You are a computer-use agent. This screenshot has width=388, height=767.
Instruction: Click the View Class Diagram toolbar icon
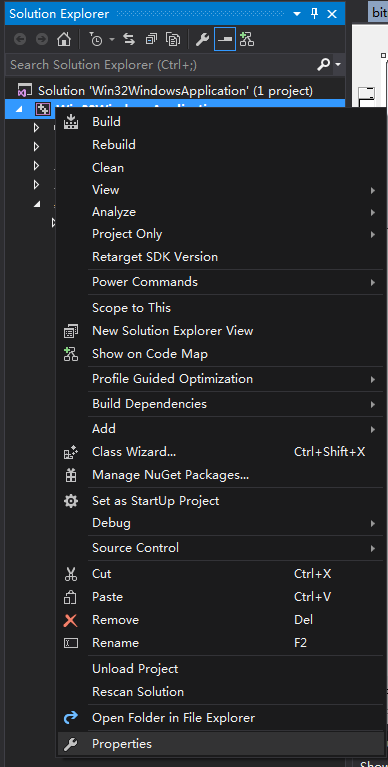[x=247, y=40]
